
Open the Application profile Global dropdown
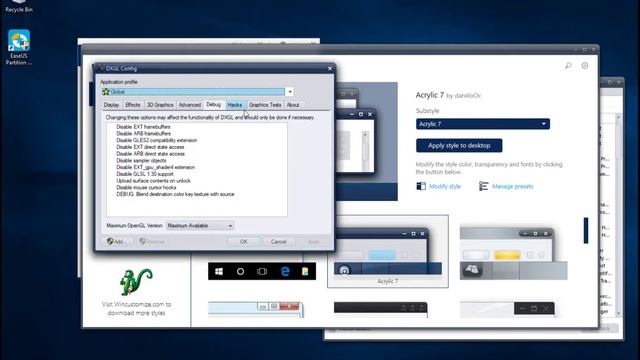tap(290, 92)
